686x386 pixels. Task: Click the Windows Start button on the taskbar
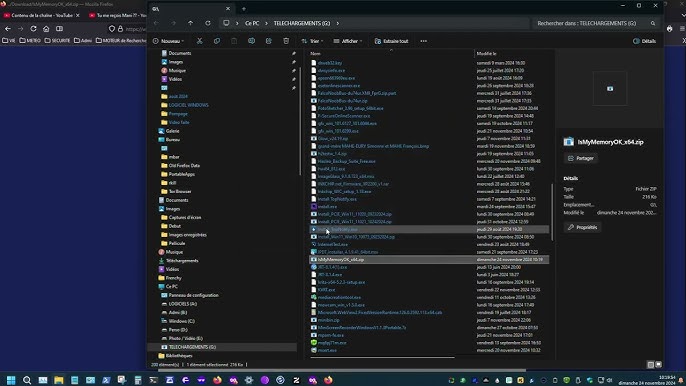point(11,380)
